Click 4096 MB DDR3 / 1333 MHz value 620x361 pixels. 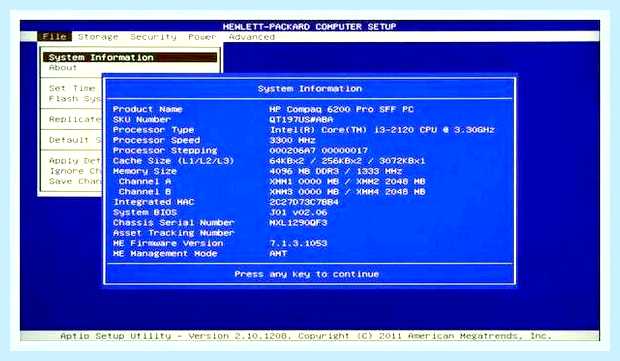336,171
